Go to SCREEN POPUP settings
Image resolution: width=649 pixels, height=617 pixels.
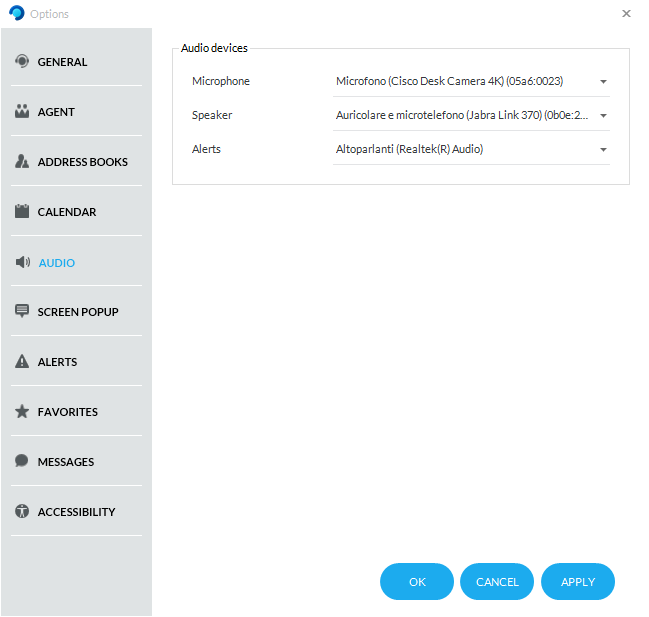tap(78, 312)
